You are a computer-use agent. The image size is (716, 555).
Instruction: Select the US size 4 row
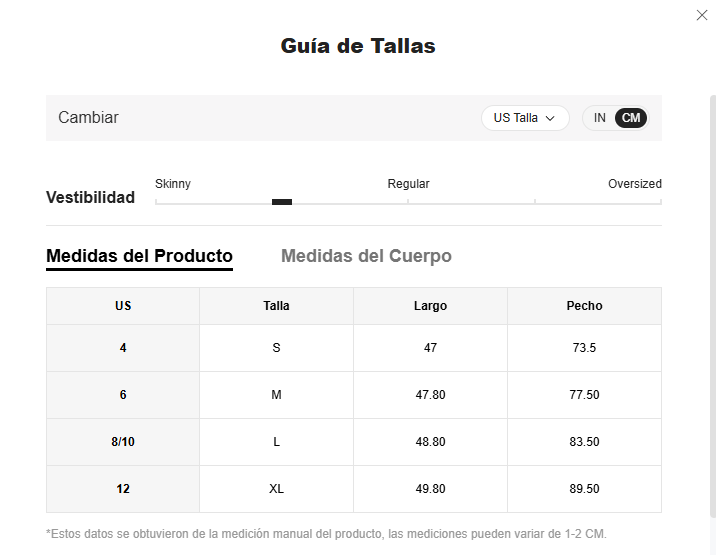[x=354, y=348]
